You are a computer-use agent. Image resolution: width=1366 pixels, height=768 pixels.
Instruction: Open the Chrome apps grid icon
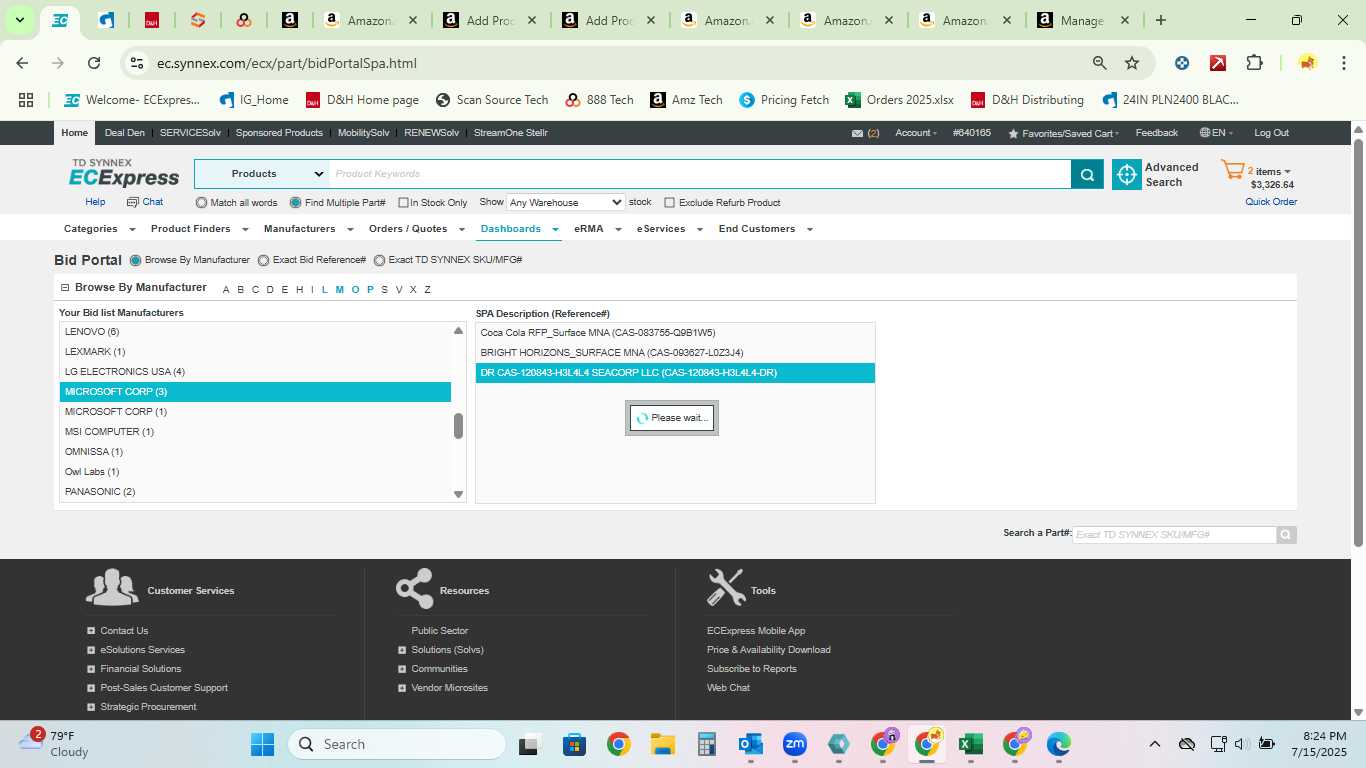click(x=26, y=100)
